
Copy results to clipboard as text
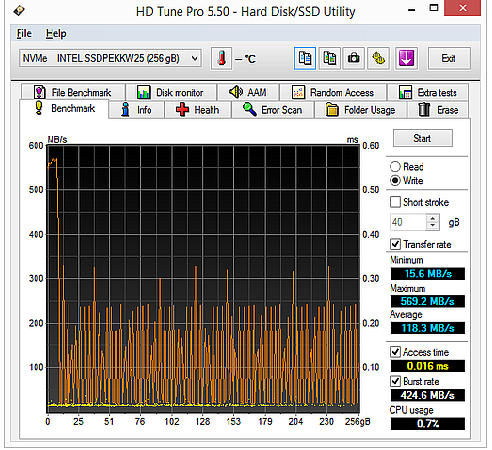(x=305, y=59)
